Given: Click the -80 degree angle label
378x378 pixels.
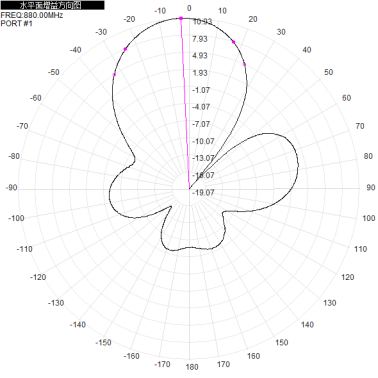Looking at the screenshot, I should click(x=14, y=156).
